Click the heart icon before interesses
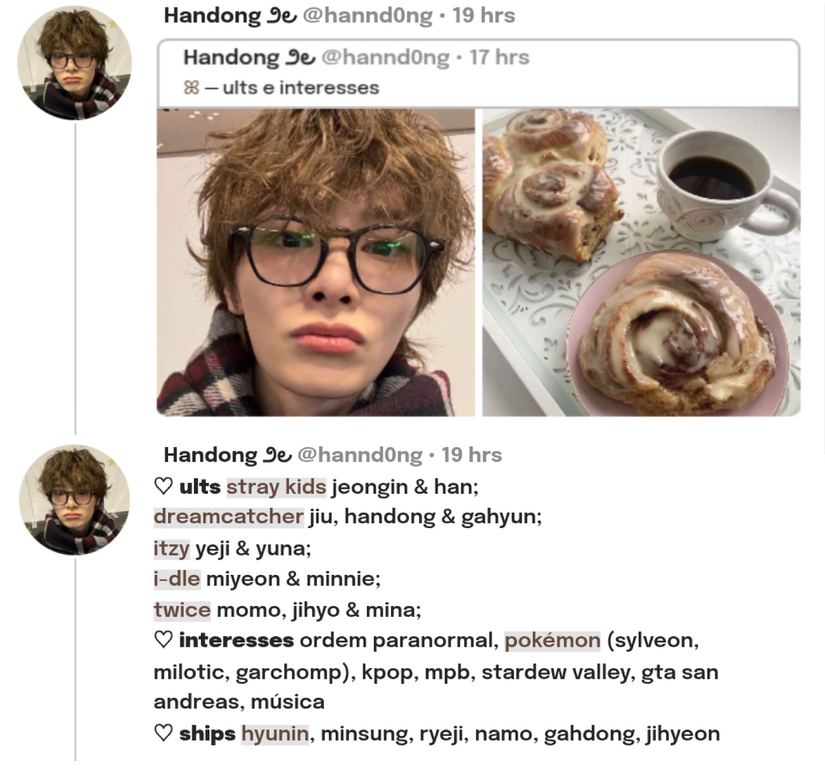Viewport: 825px width, 782px height. pos(164,640)
